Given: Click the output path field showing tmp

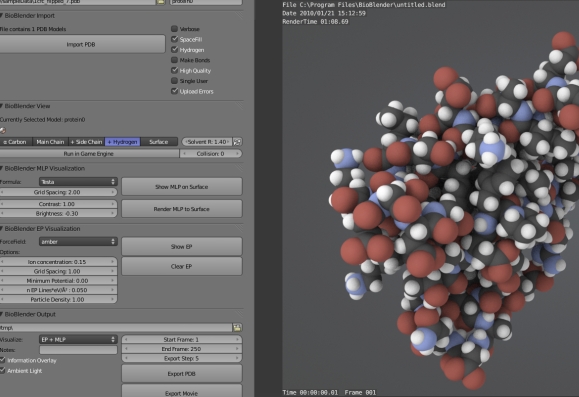Looking at the screenshot, I should pyautogui.click(x=116, y=327).
